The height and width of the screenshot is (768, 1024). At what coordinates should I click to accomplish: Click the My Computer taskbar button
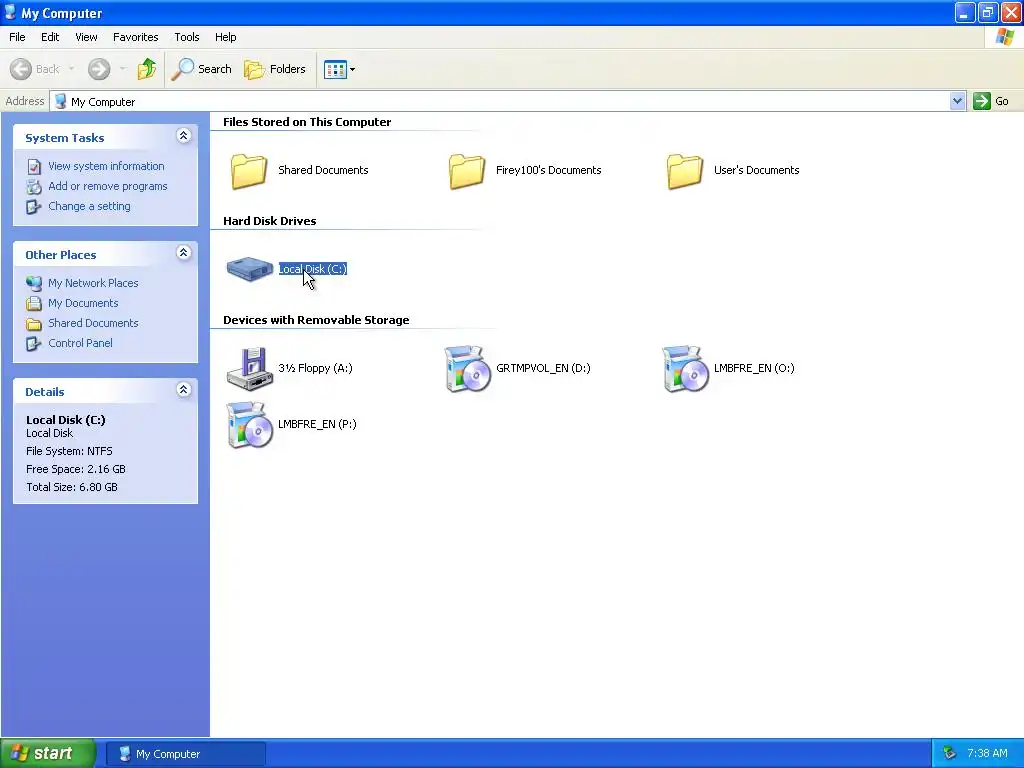tap(185, 754)
